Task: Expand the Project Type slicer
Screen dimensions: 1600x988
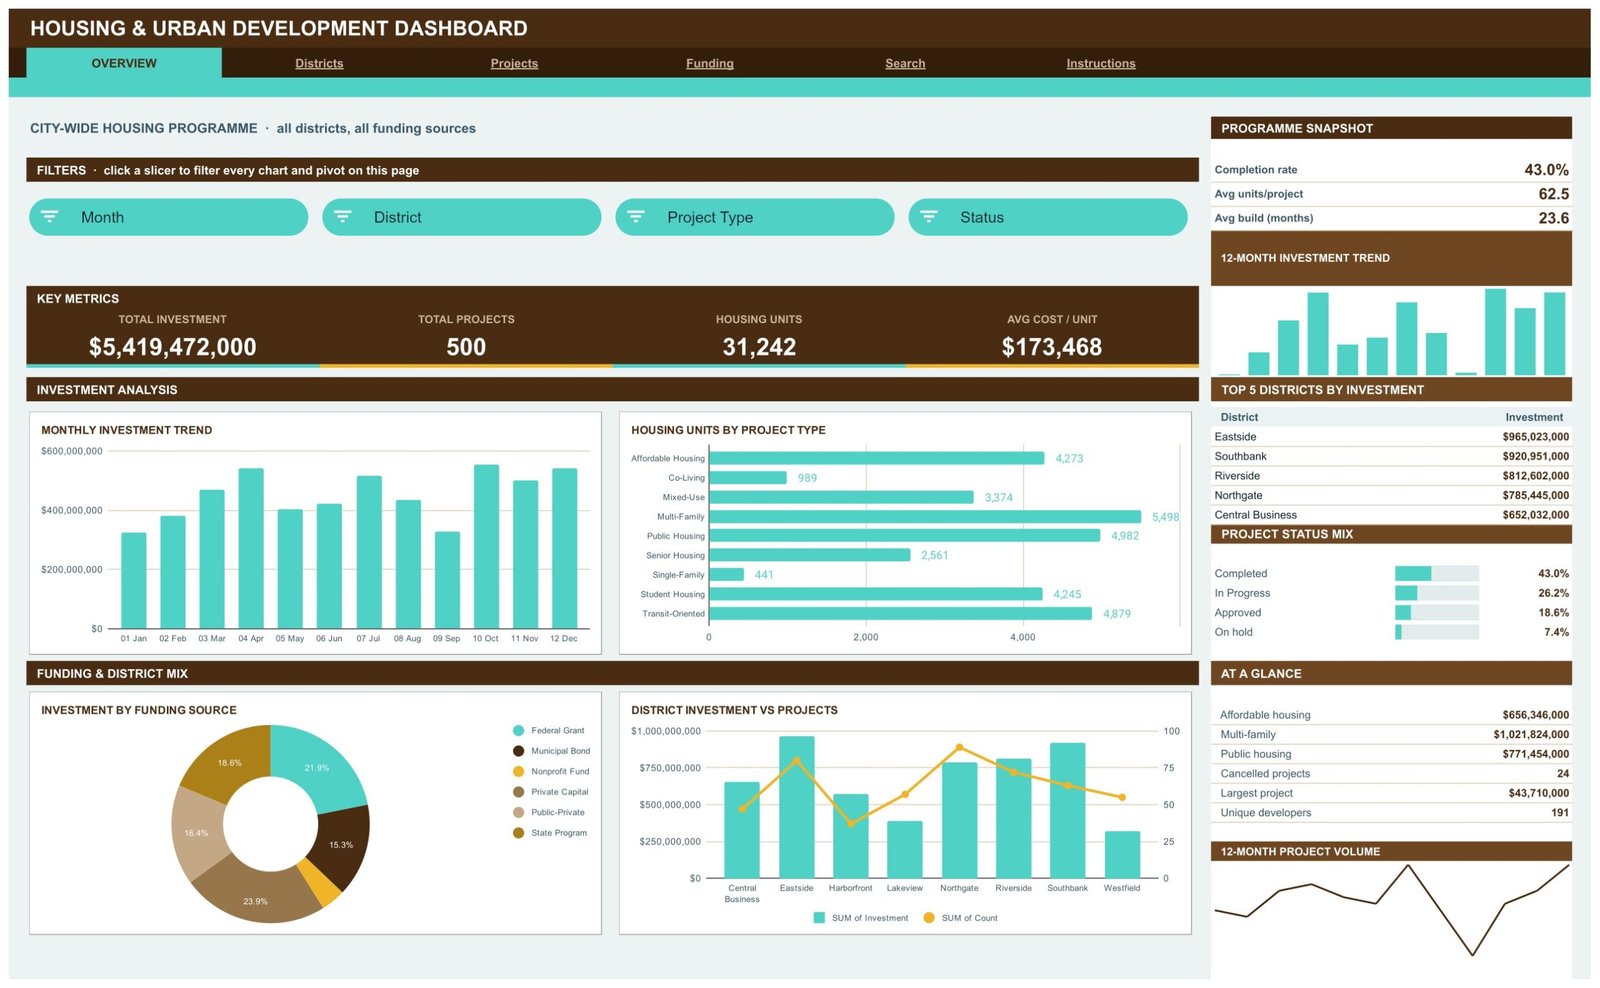Action: click(754, 217)
